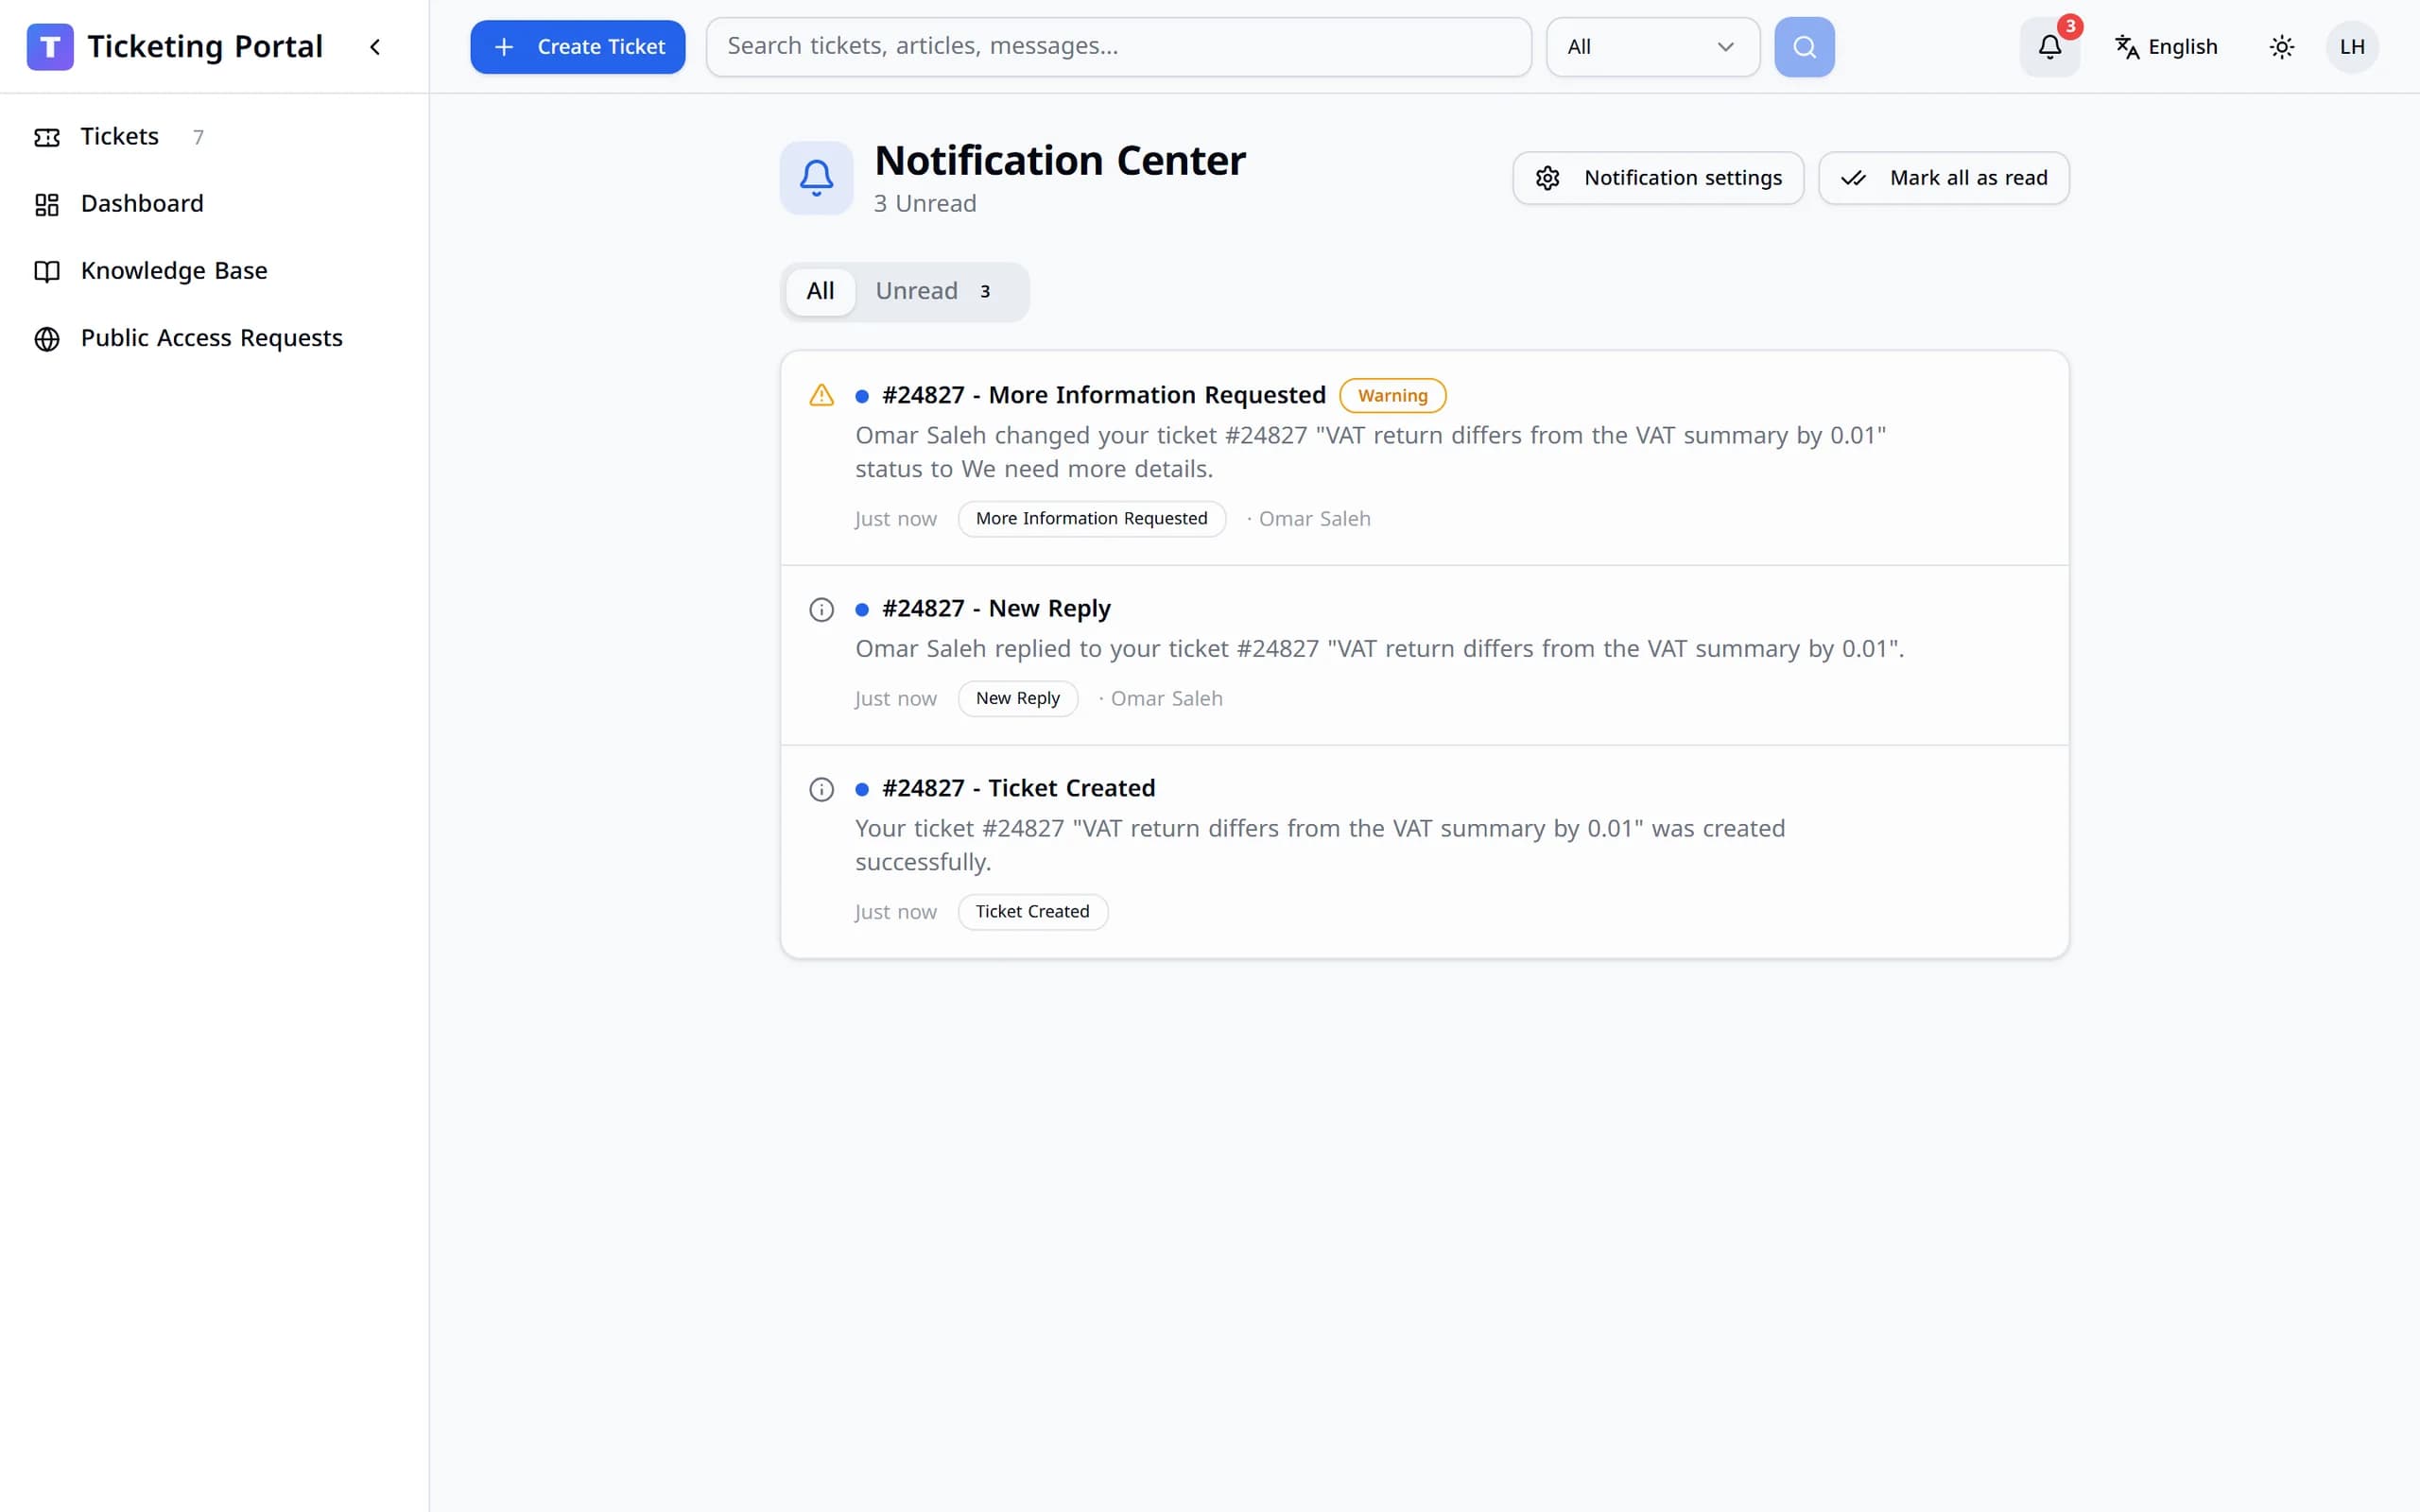Change language via the English selector
2420x1512 pixels.
coord(2166,47)
